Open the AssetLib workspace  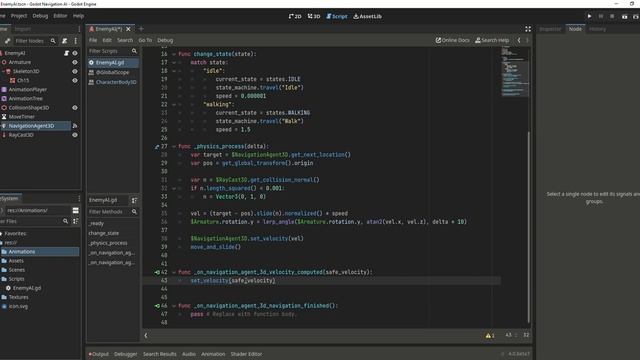pos(367,16)
